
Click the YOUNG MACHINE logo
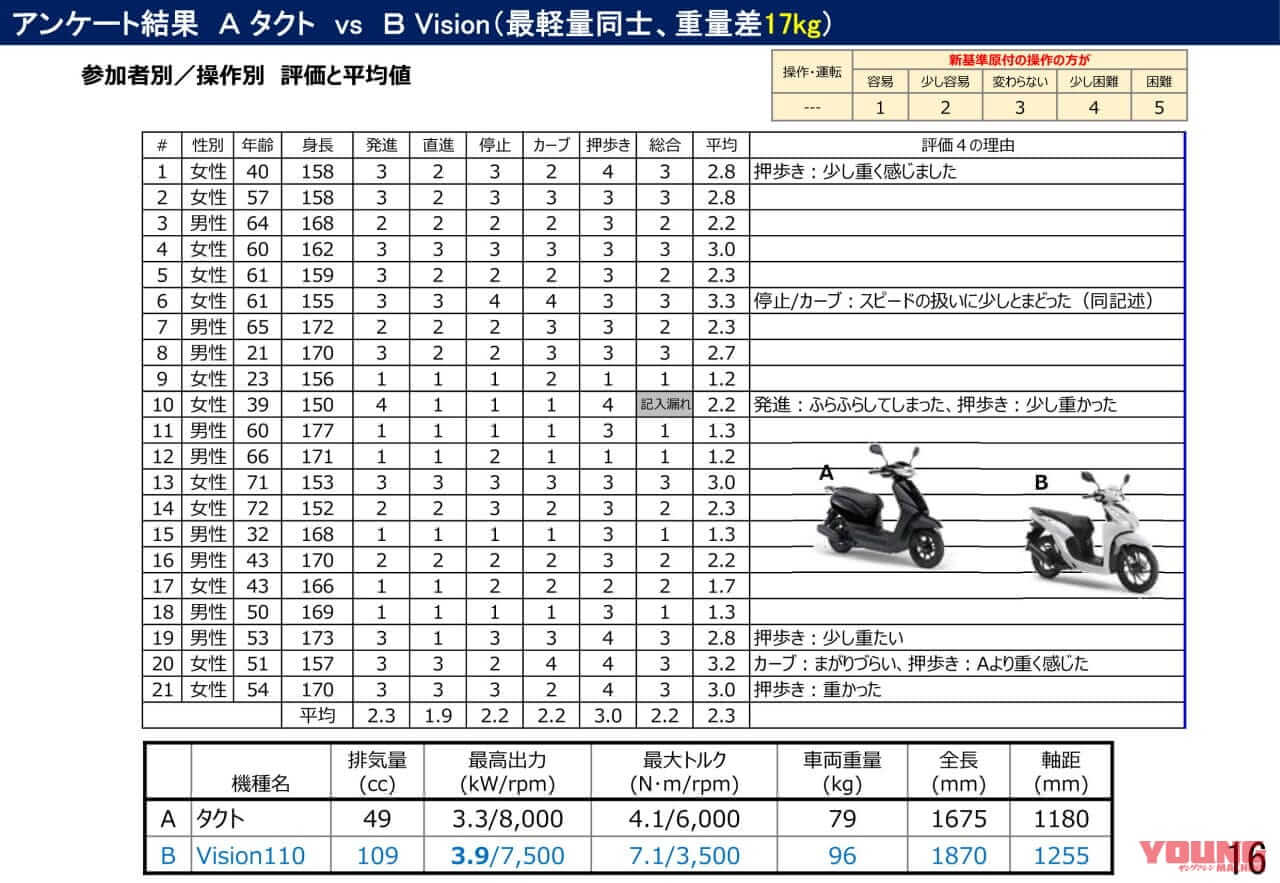[1190, 855]
